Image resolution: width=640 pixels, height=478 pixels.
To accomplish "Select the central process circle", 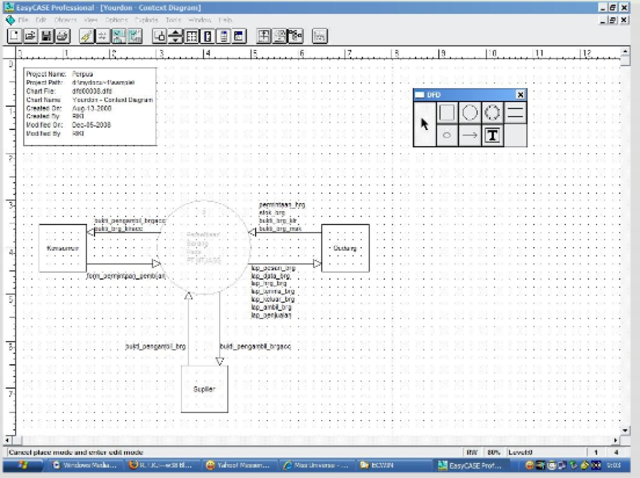I will [203, 247].
